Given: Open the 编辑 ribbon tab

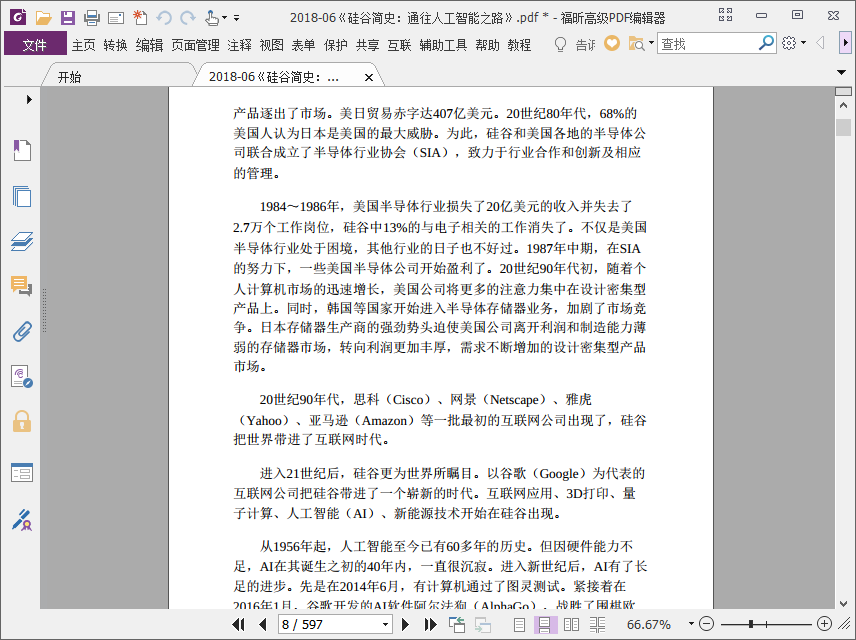Looking at the screenshot, I should (x=149, y=45).
